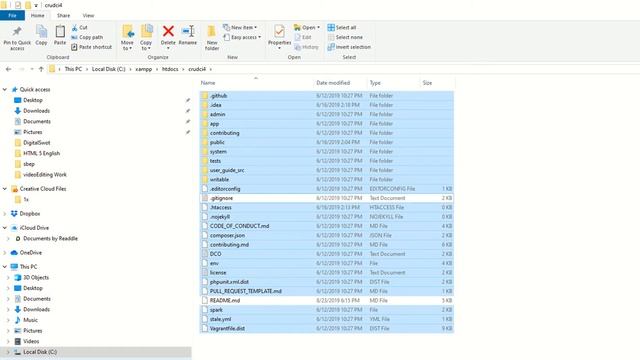Click the Copy to icon
The height and width of the screenshot is (360, 640).
point(146,31)
